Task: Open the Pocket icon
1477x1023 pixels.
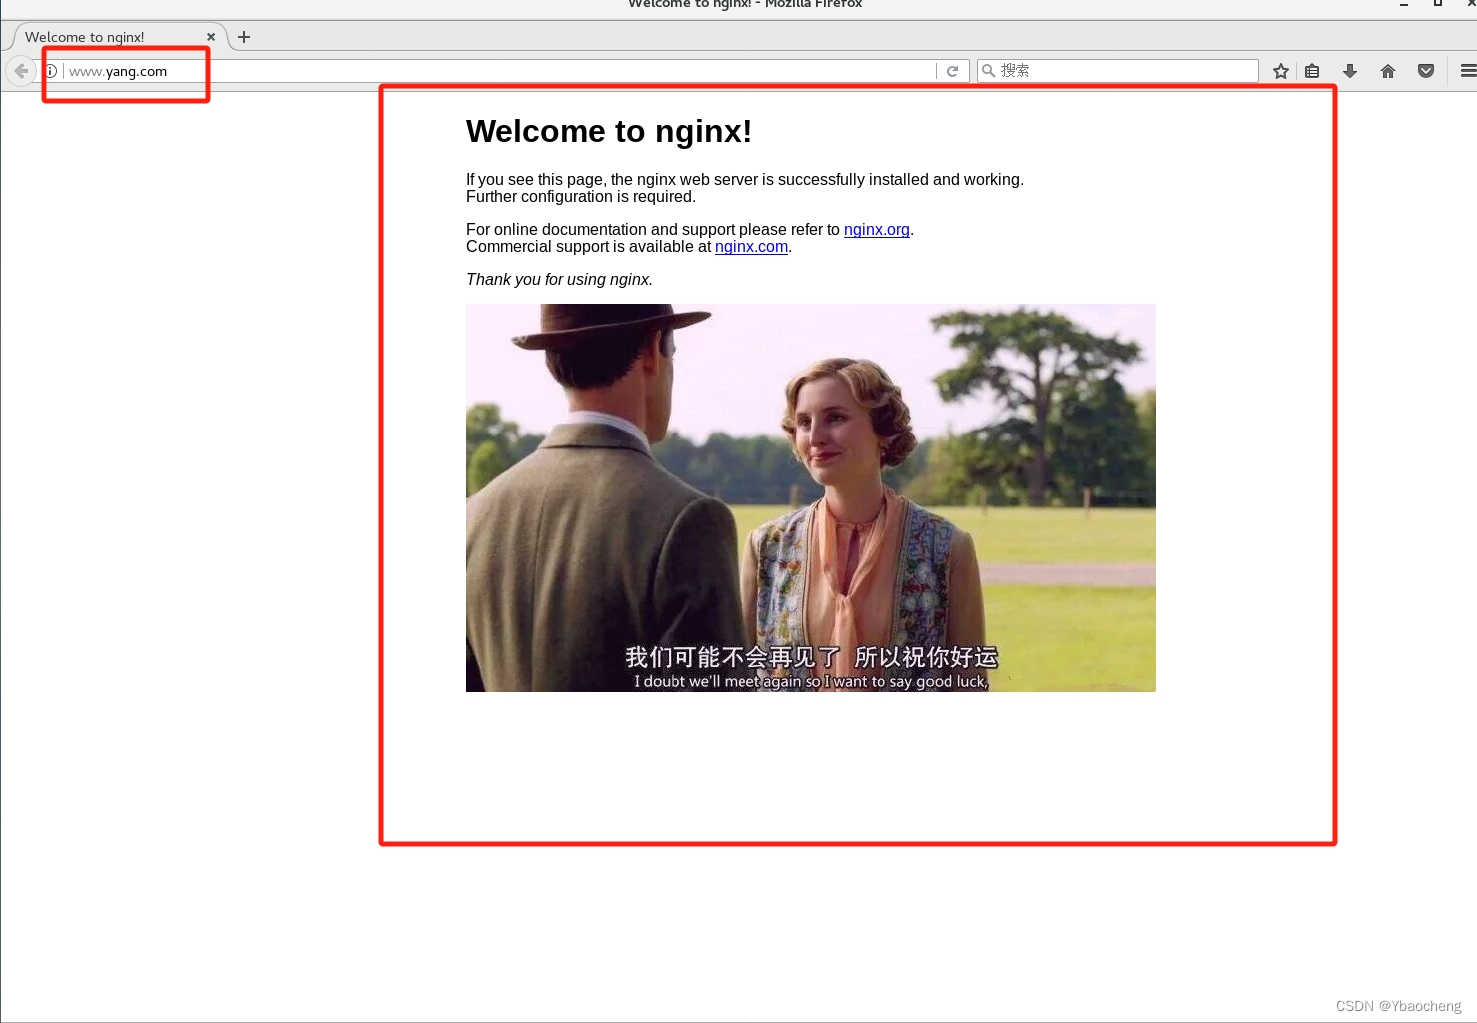Action: [x=1426, y=71]
